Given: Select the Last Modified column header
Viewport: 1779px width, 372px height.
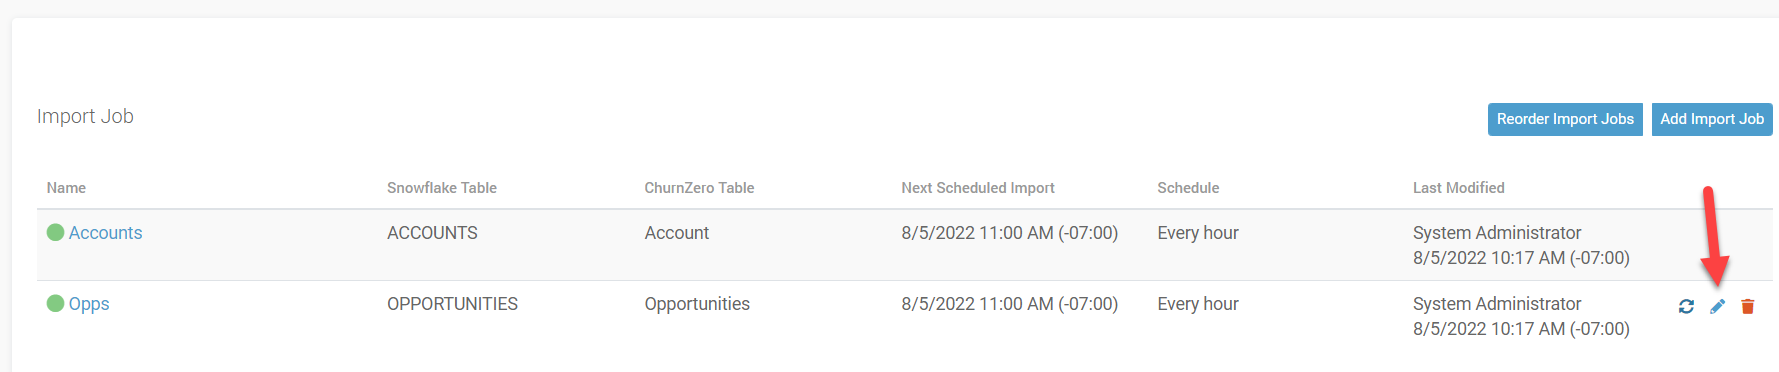Looking at the screenshot, I should (x=1459, y=188).
